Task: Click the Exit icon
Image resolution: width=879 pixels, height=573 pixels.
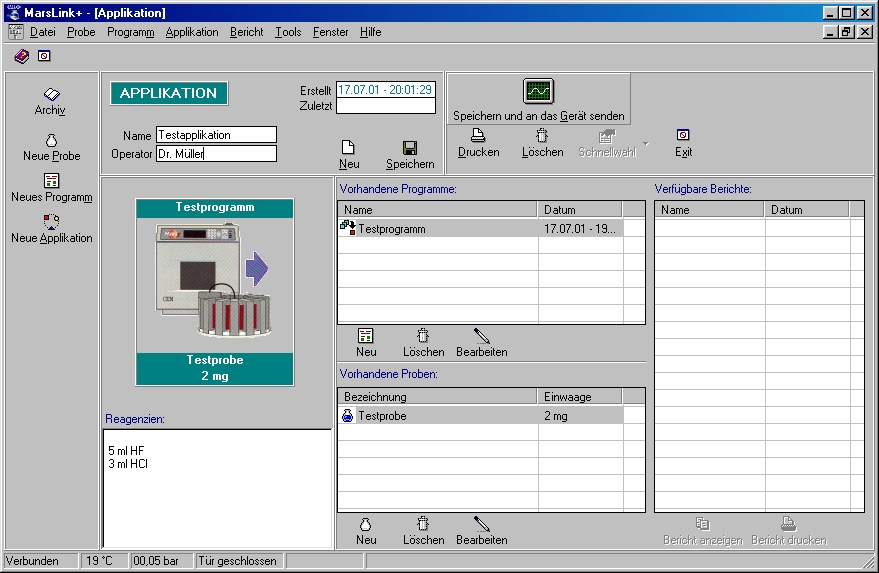Action: pos(683,136)
